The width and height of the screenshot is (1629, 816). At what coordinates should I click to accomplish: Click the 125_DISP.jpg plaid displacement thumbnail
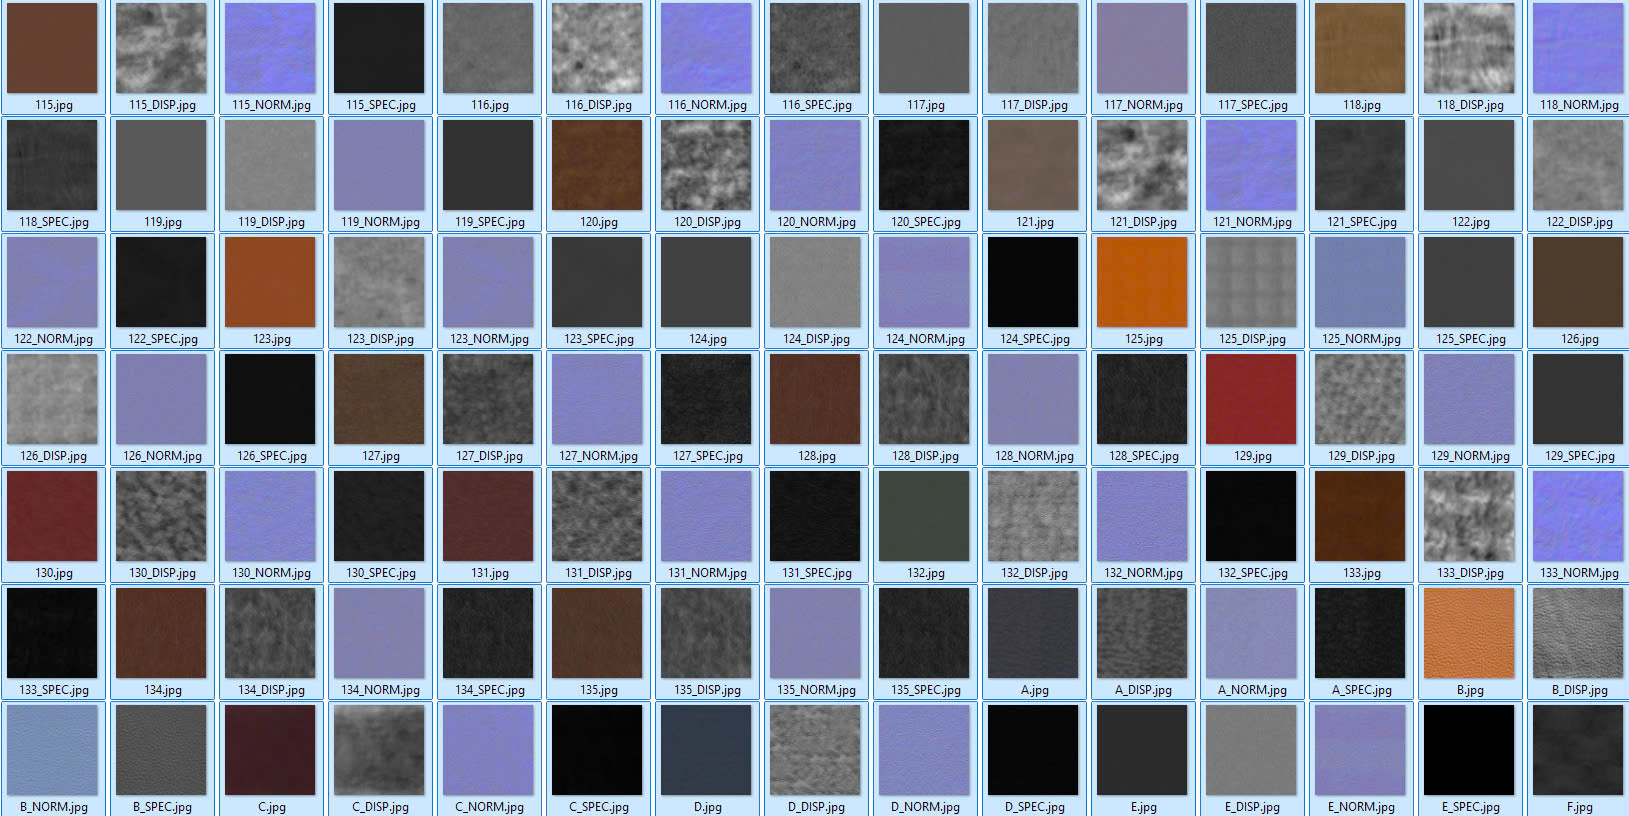(x=1251, y=283)
